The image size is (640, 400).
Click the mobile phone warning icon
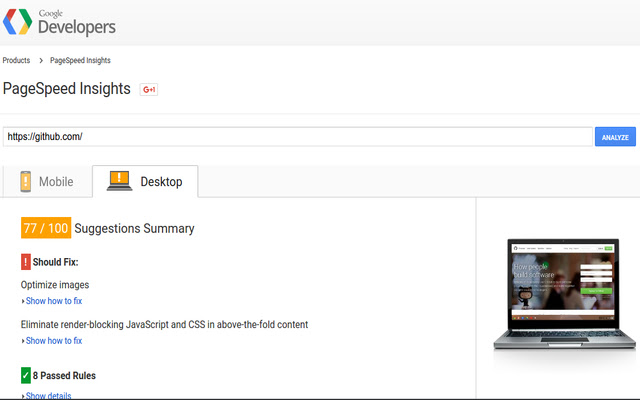26,181
